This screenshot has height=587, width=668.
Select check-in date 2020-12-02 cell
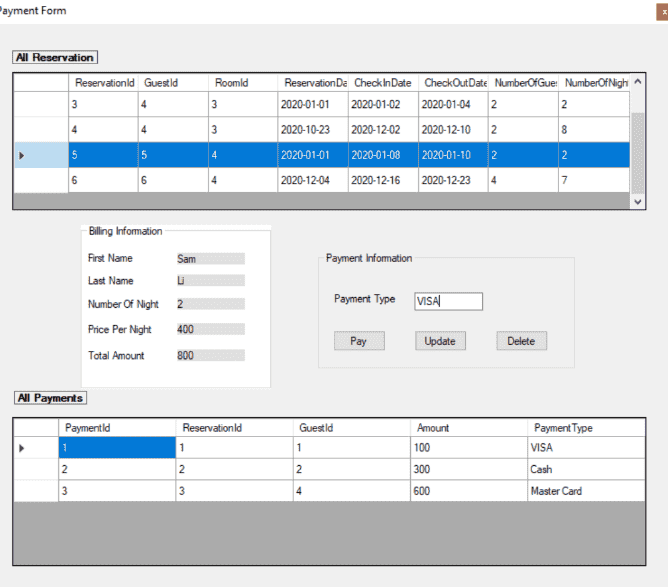tap(383, 129)
